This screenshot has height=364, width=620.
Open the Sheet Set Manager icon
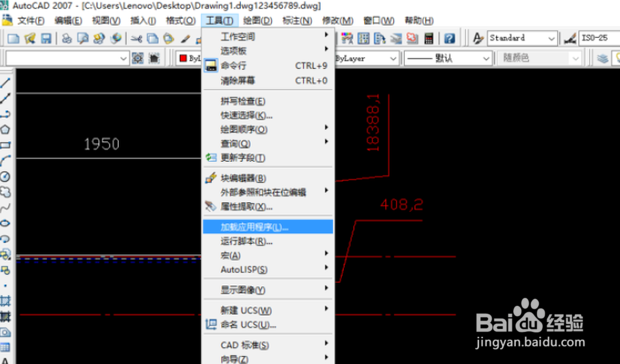click(396, 38)
